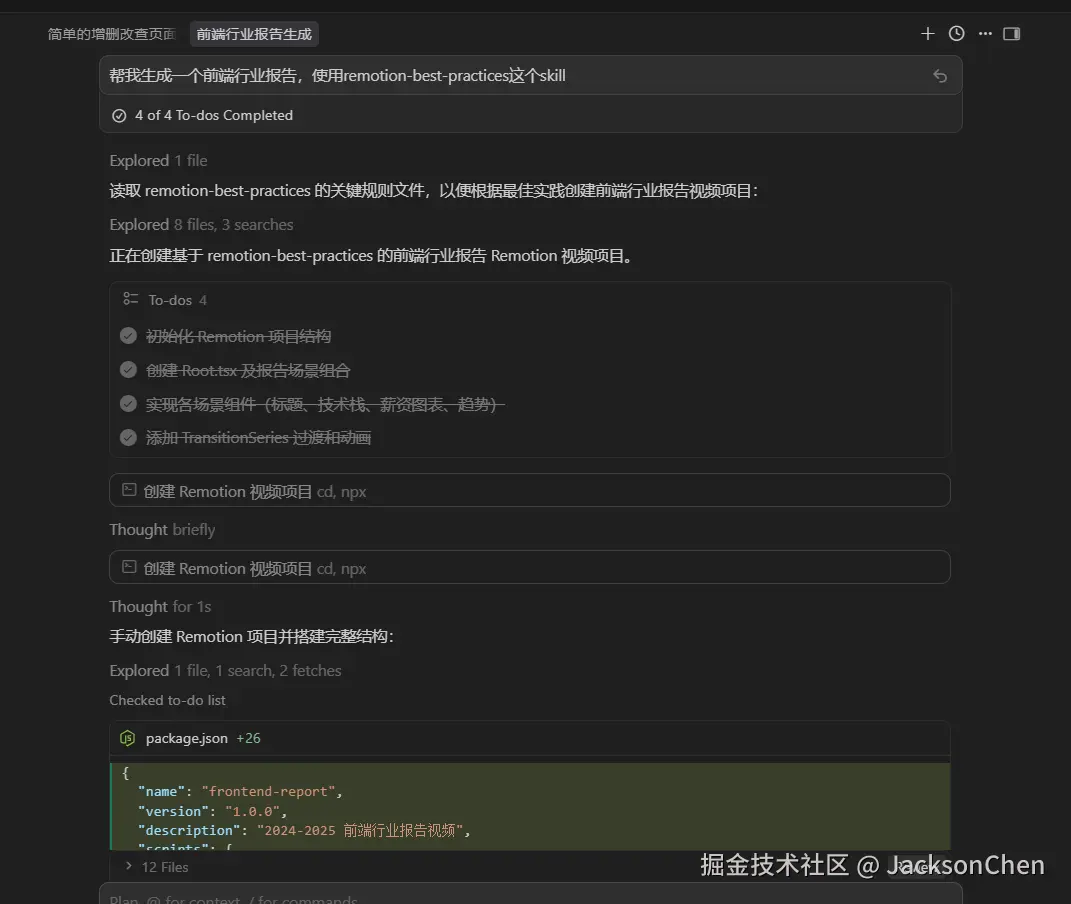Screen dimensions: 1071x904
Task: Open the package.json file link
Action: click(186, 738)
